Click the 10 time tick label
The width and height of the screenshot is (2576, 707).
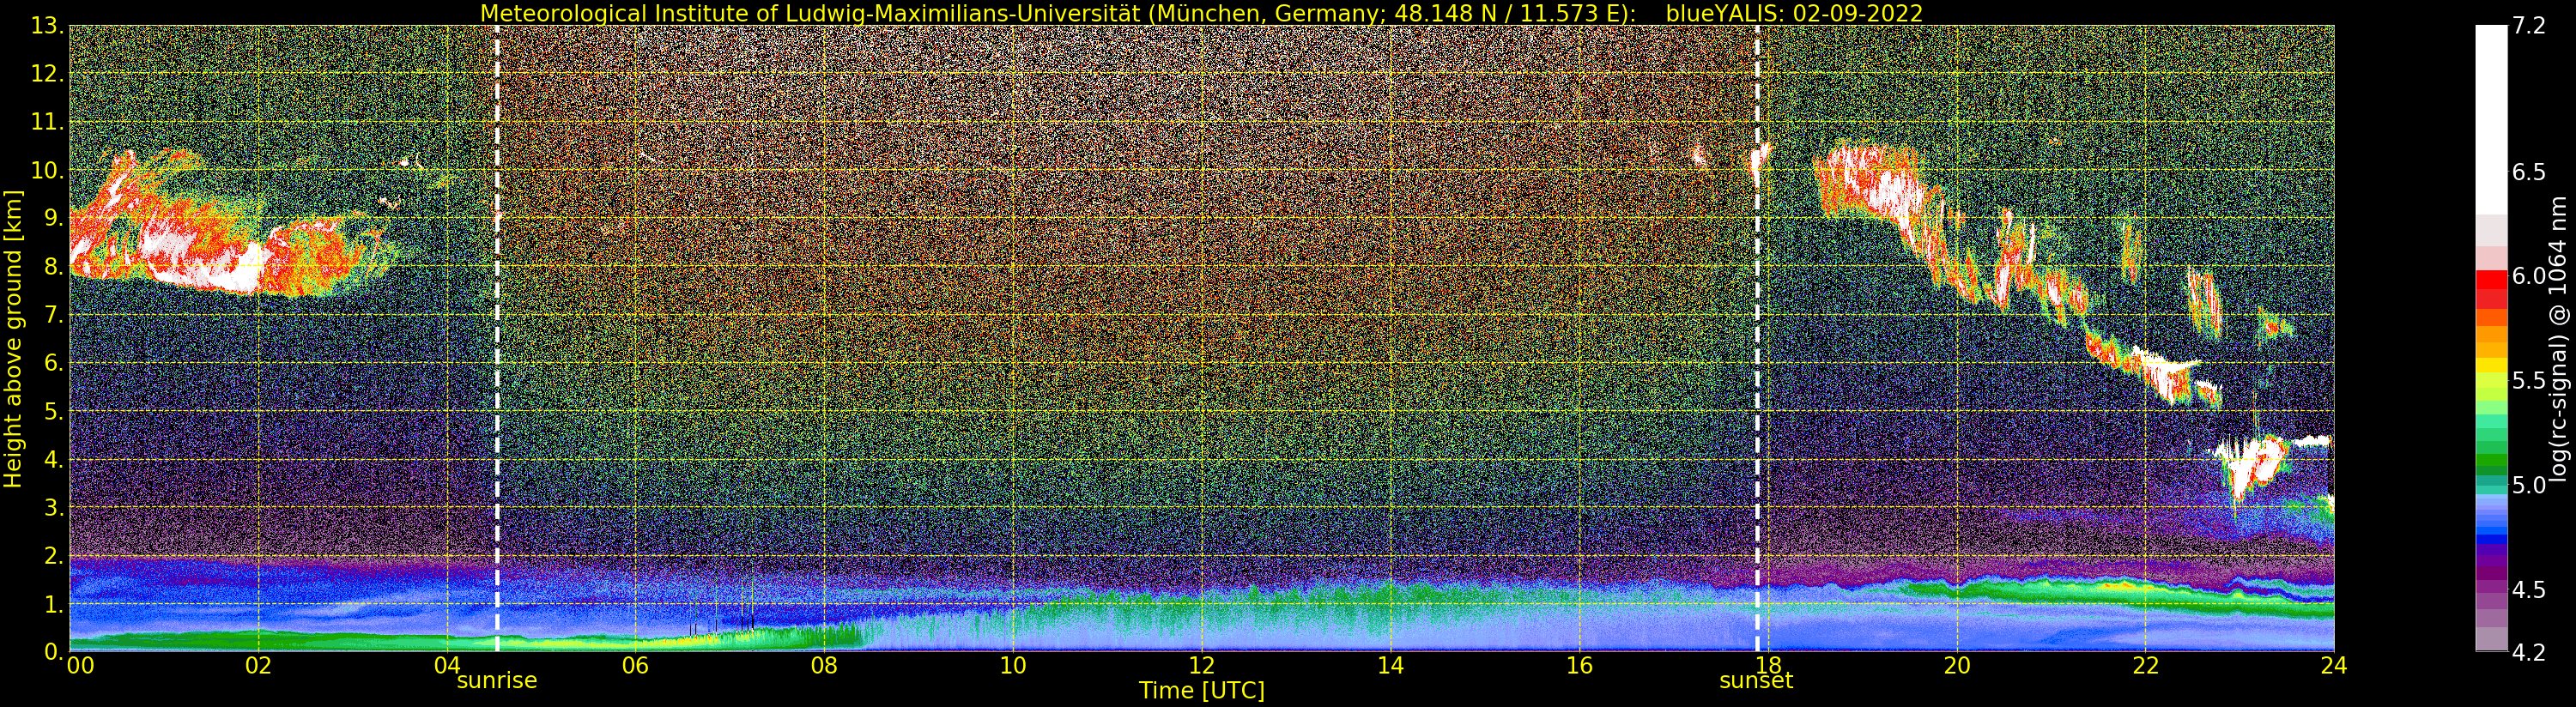click(x=1013, y=665)
